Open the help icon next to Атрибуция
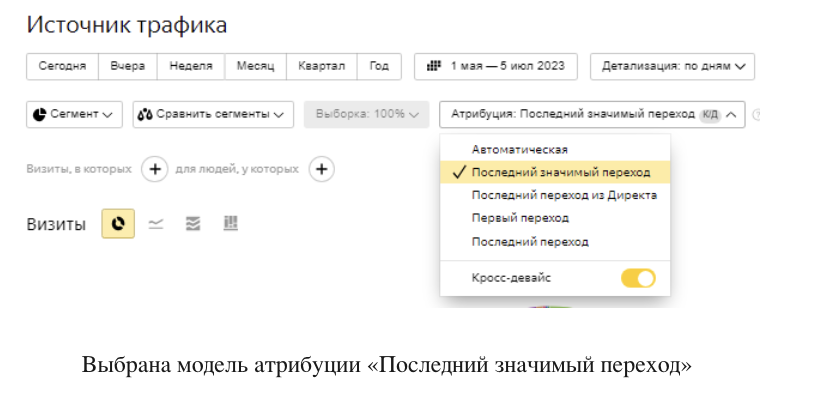This screenshot has width=814, height=394. click(756, 115)
